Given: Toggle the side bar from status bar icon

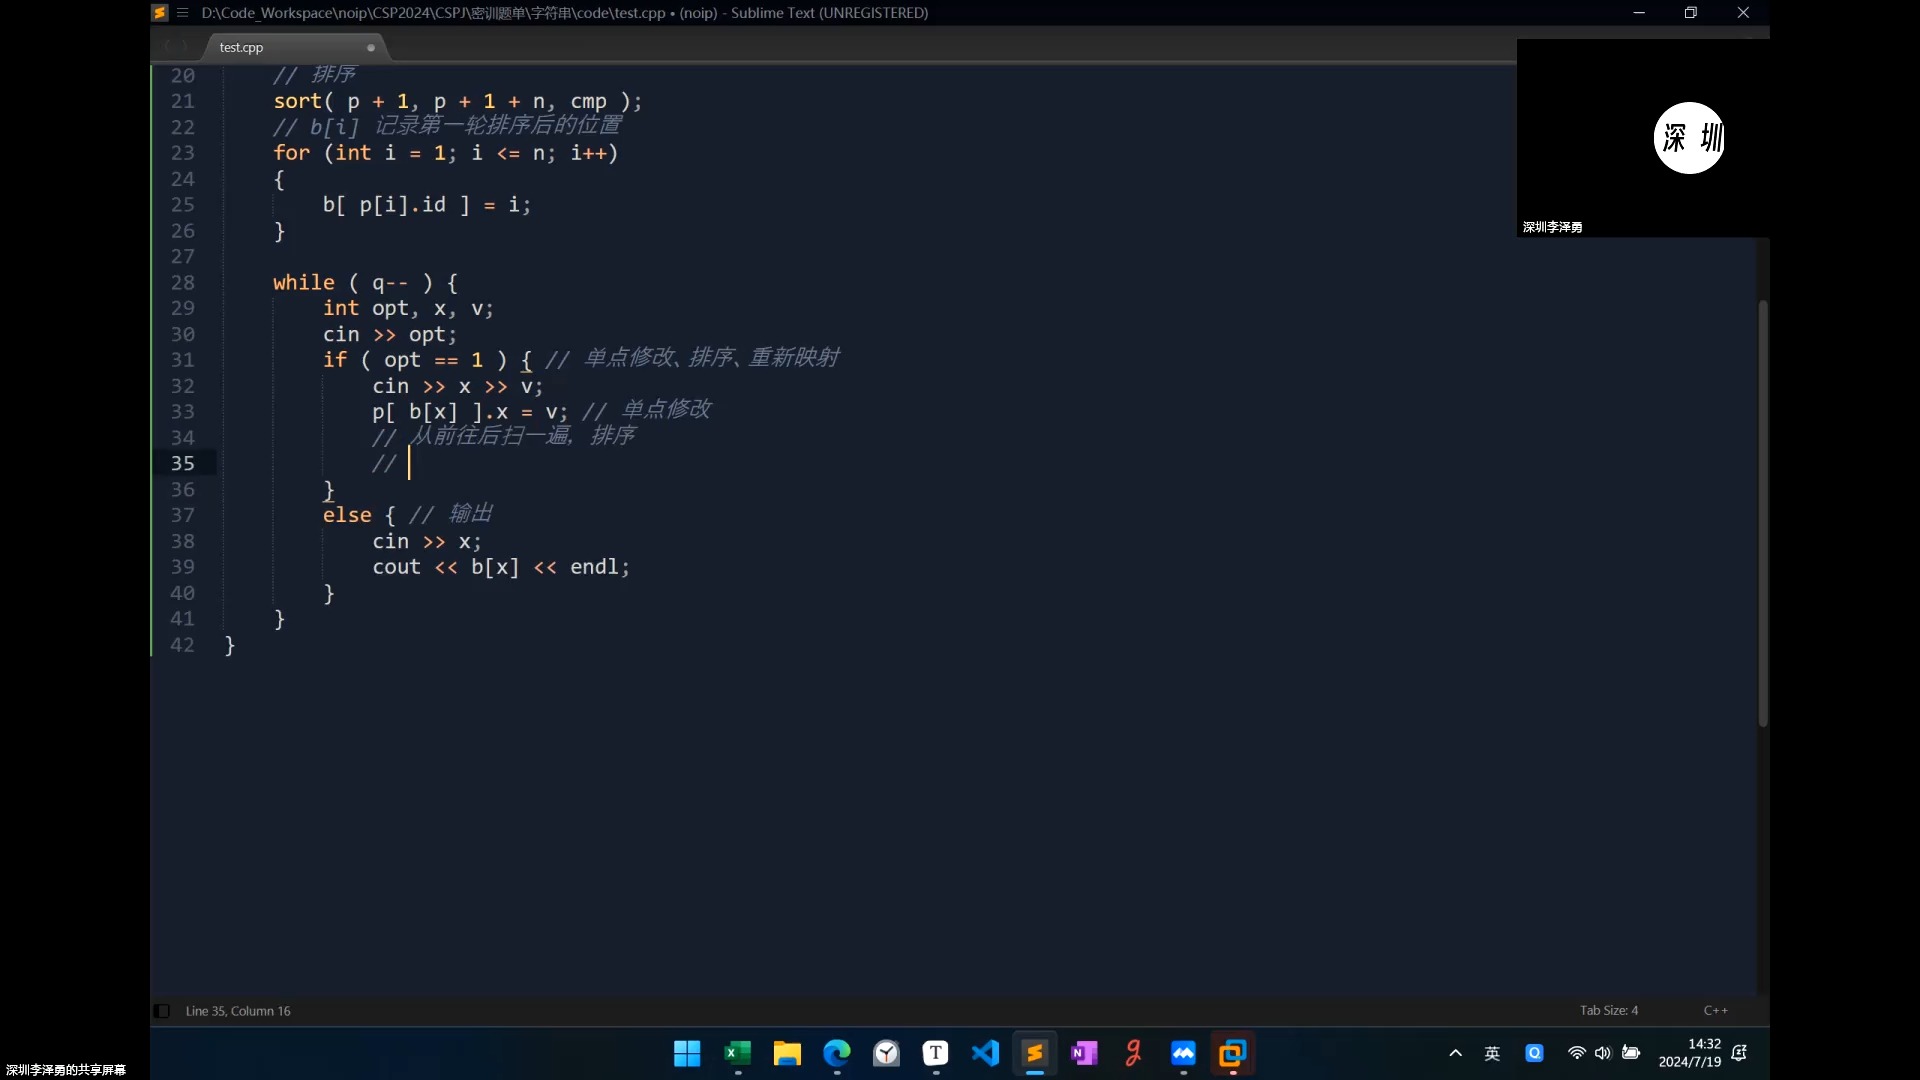Looking at the screenshot, I should click(162, 1011).
